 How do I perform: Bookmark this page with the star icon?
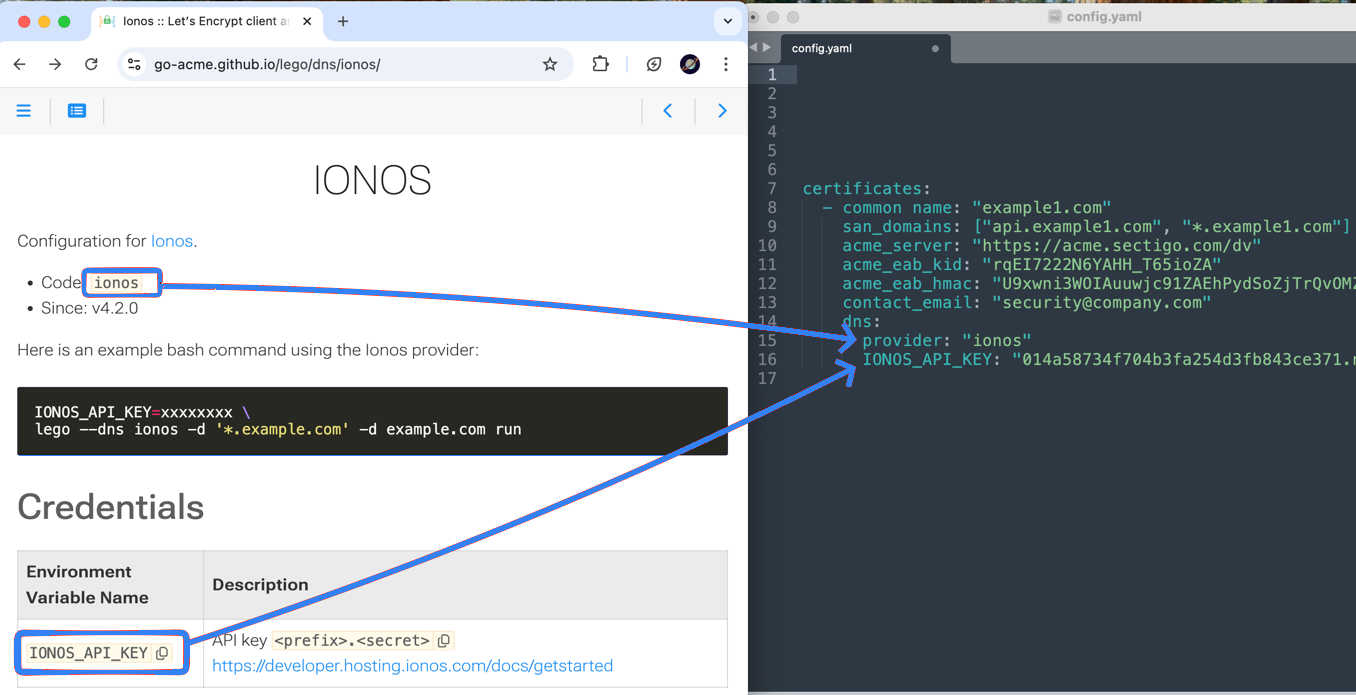550,64
